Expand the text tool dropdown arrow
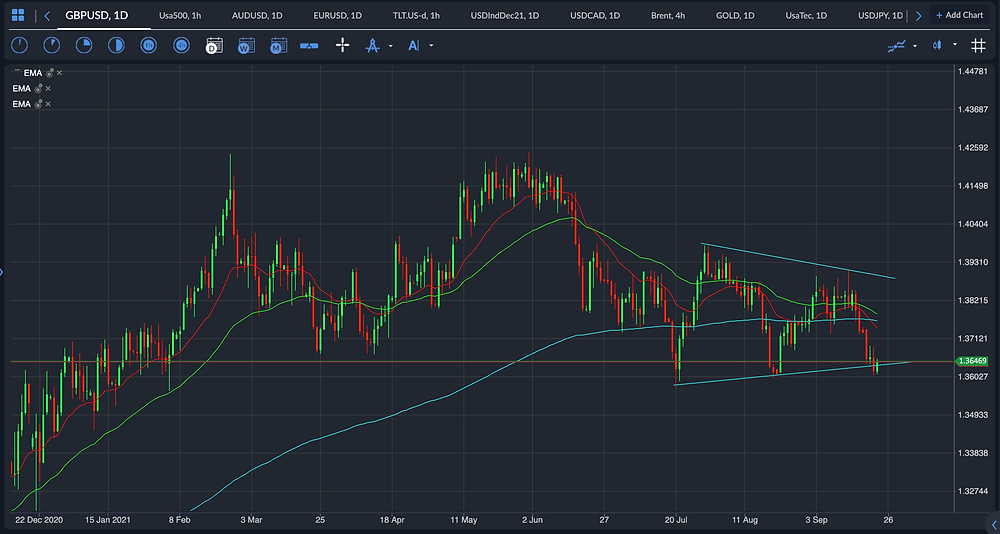Viewport: 1000px width, 534px height. 432,45
